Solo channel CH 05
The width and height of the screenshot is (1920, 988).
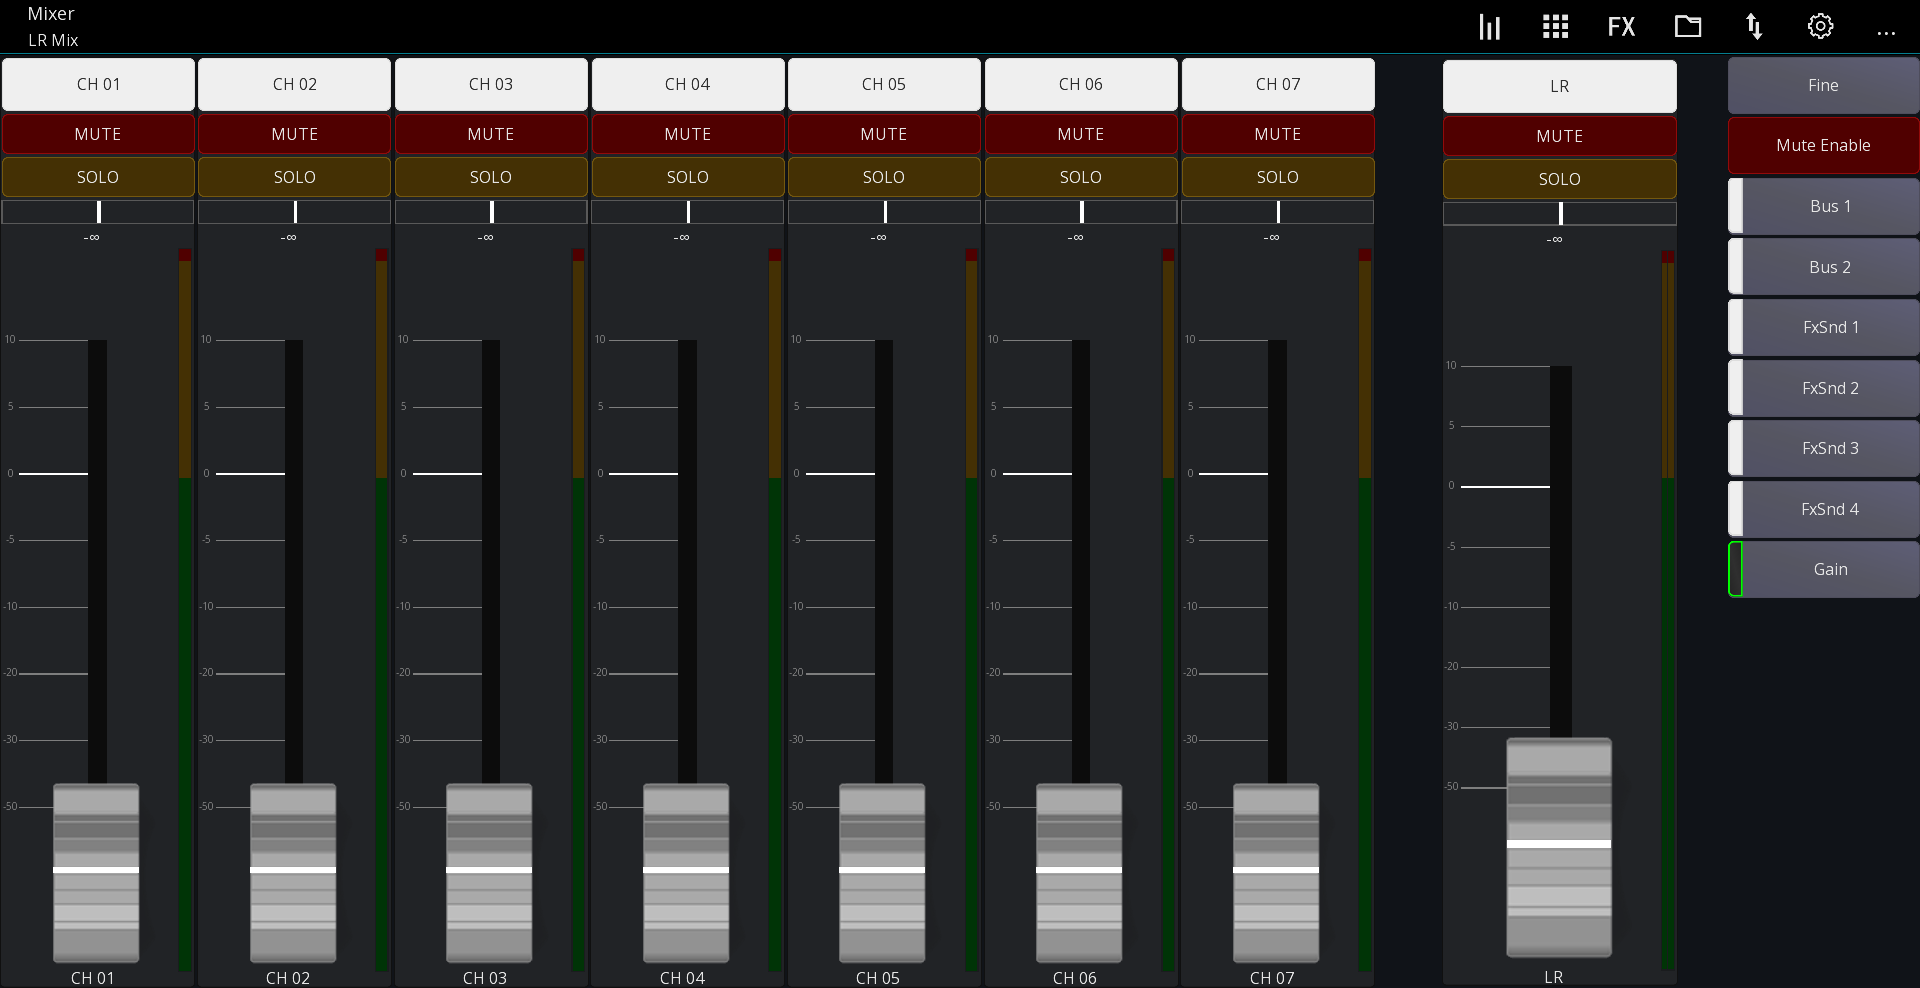point(884,176)
